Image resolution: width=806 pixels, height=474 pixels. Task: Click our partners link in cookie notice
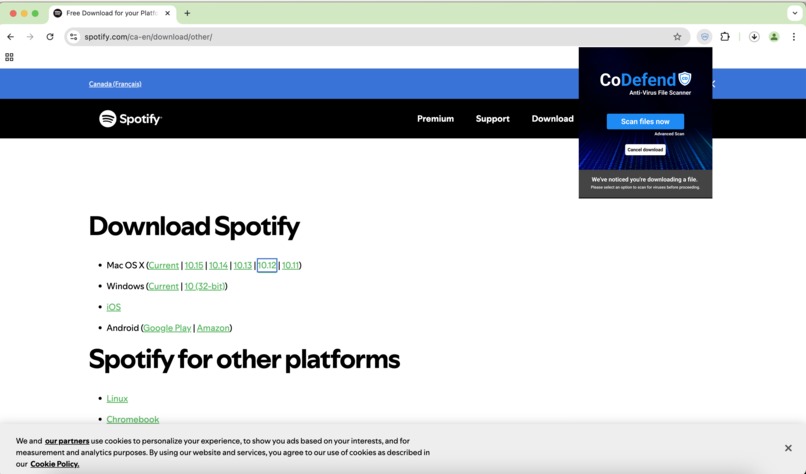click(67, 441)
